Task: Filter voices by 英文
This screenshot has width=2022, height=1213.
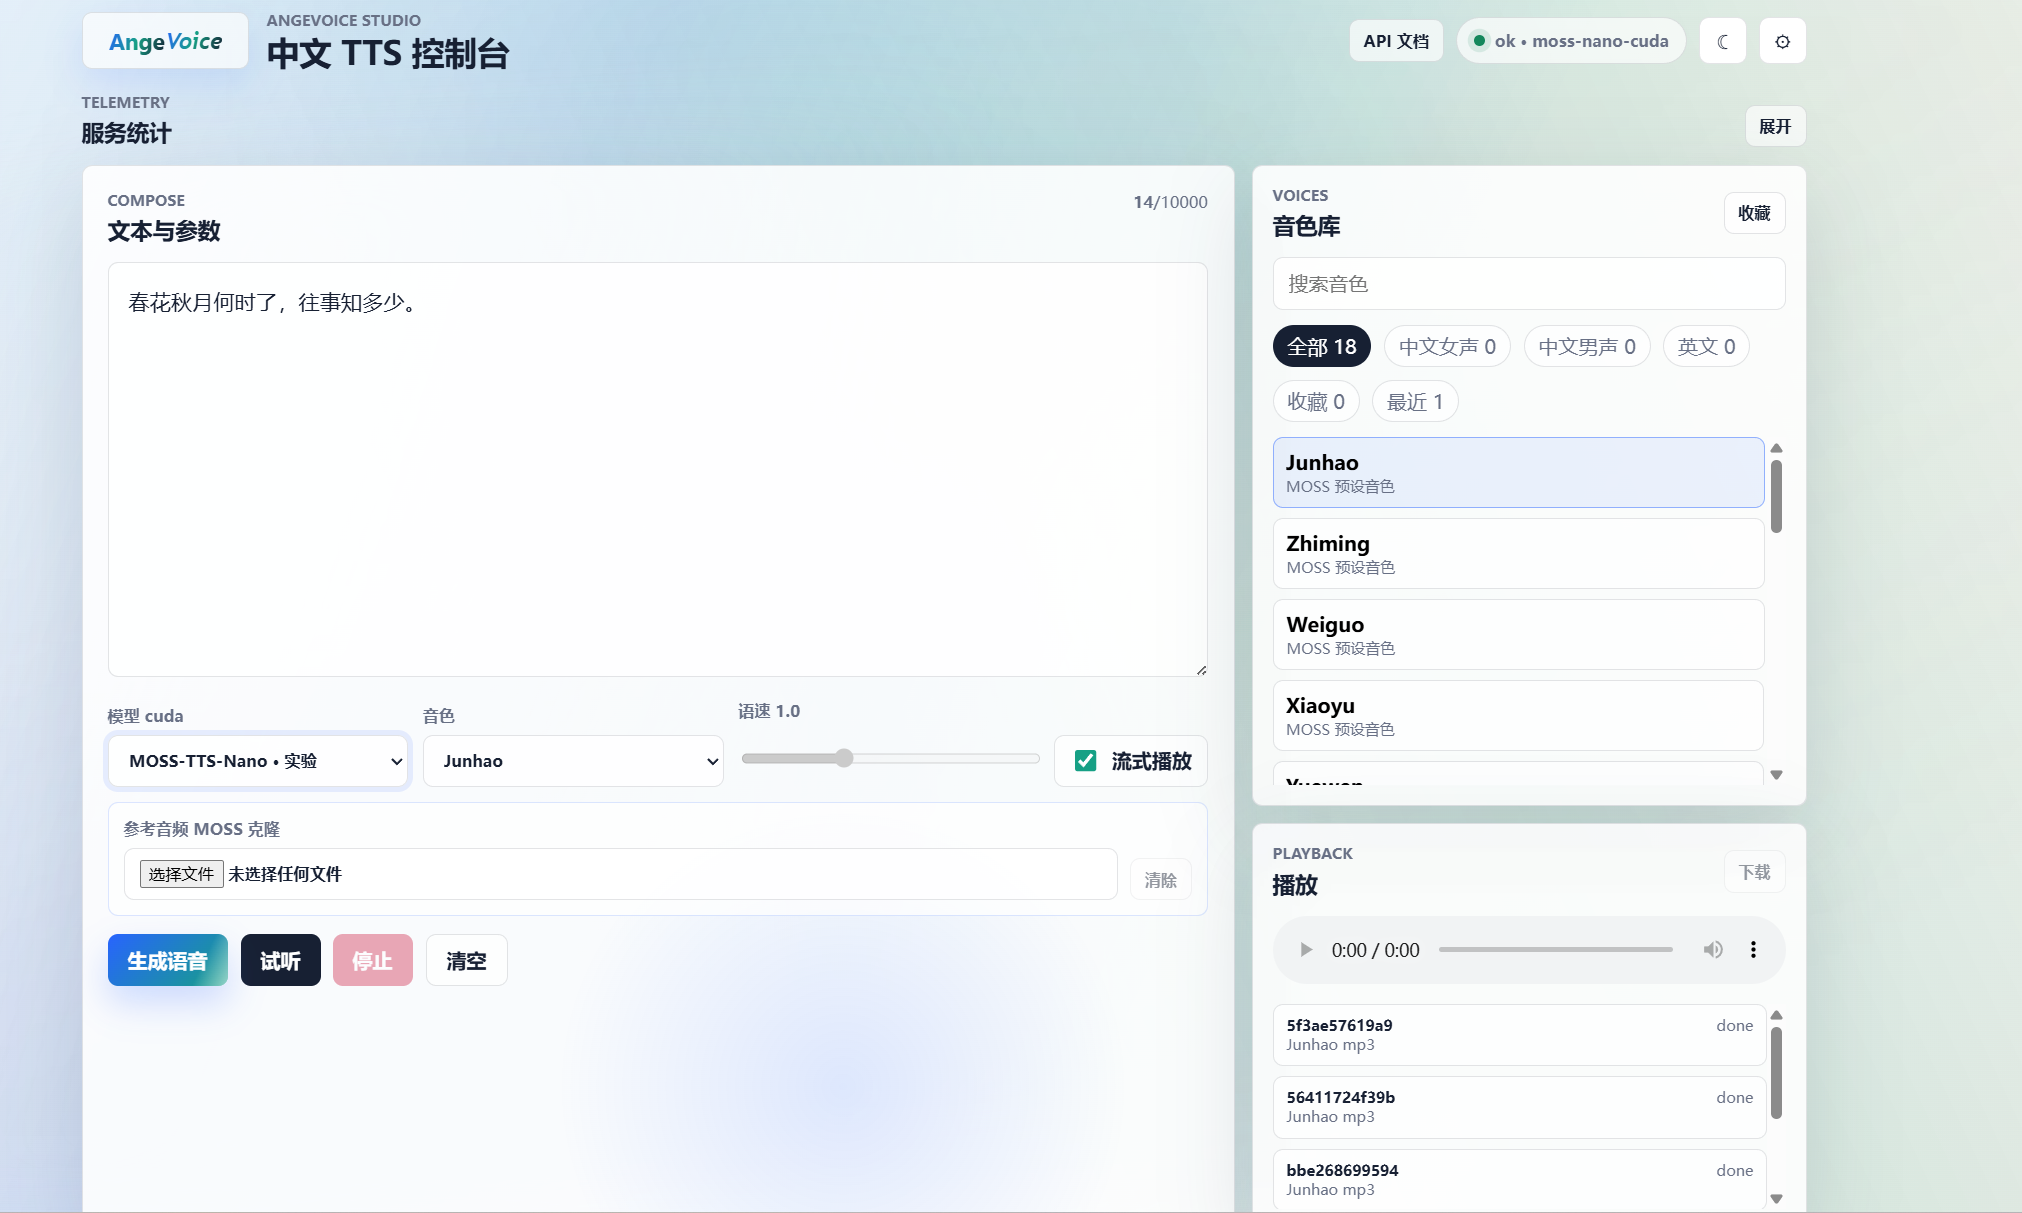Action: click(x=1706, y=347)
